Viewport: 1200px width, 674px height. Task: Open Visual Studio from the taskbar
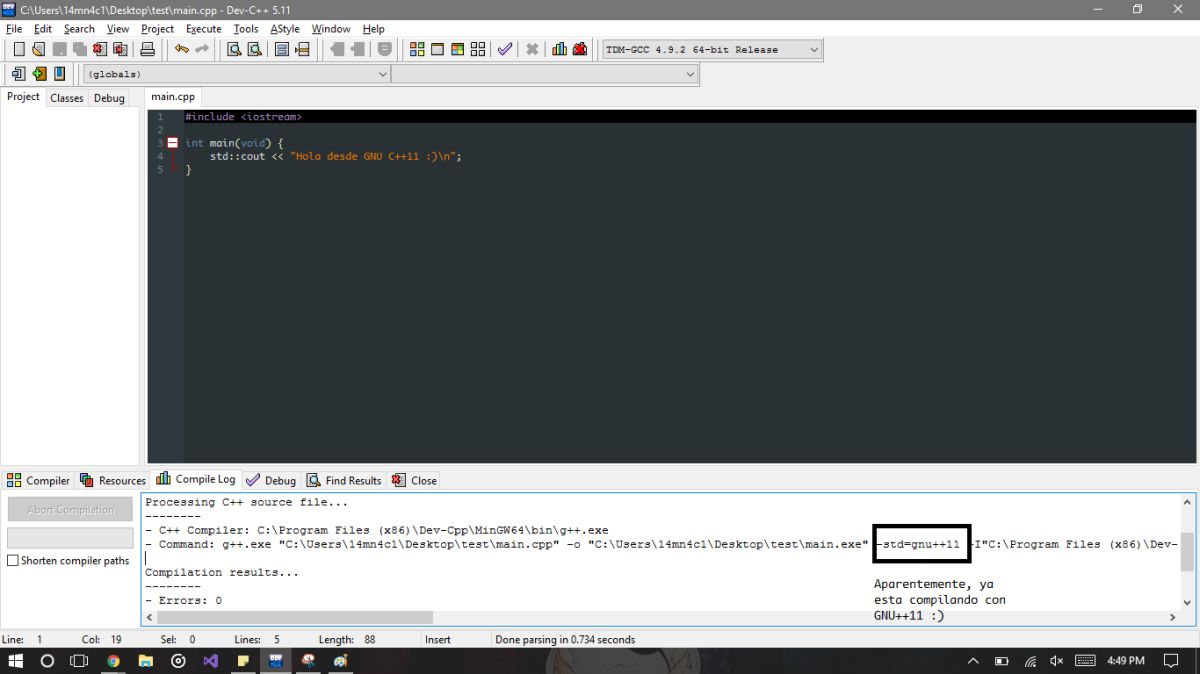210,661
